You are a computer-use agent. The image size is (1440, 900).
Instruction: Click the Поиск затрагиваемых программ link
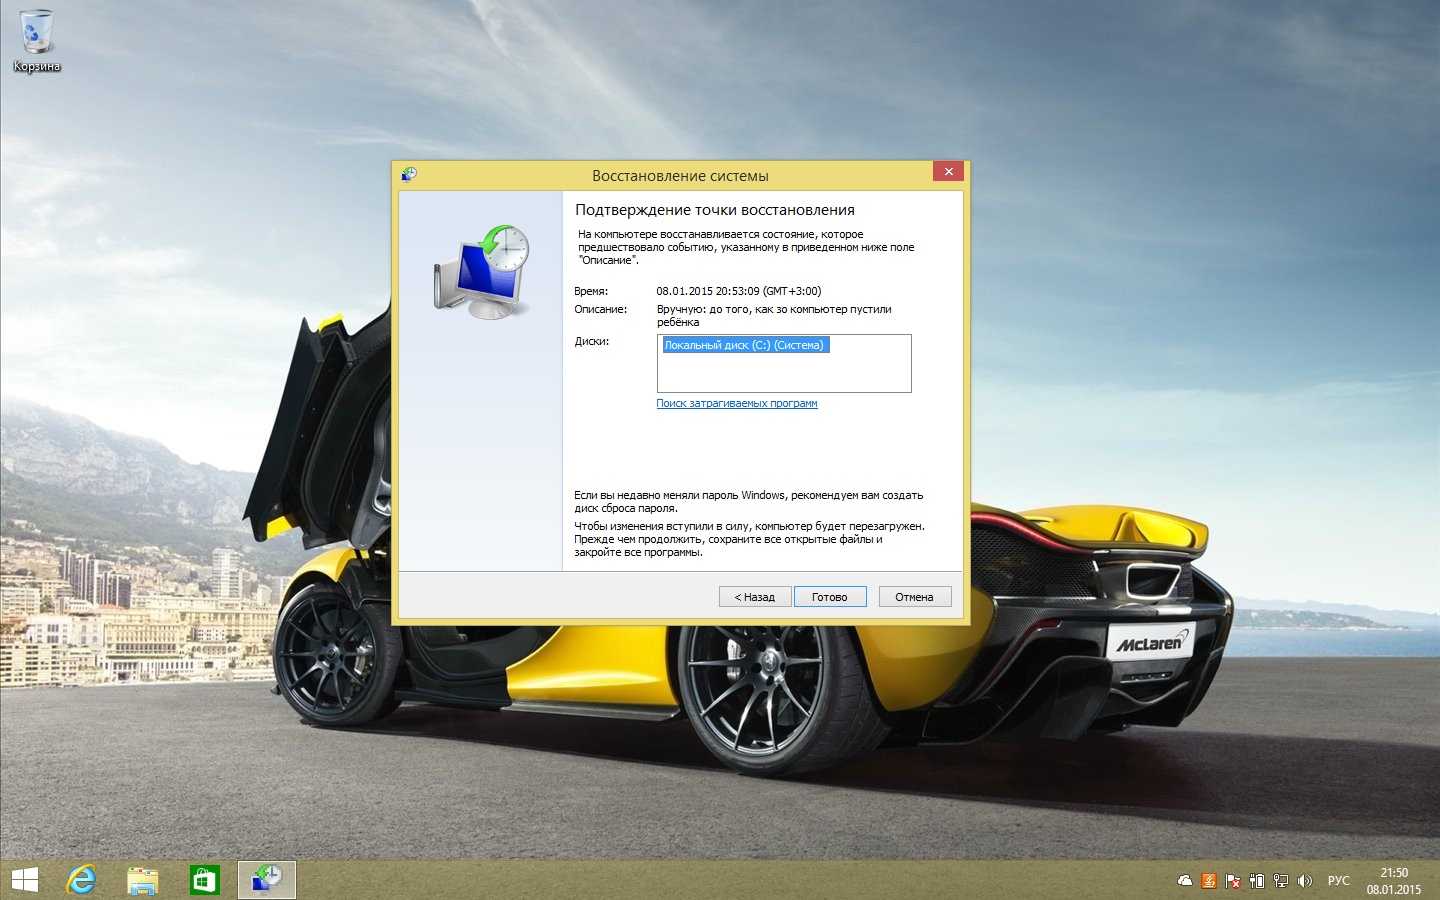[736, 404]
